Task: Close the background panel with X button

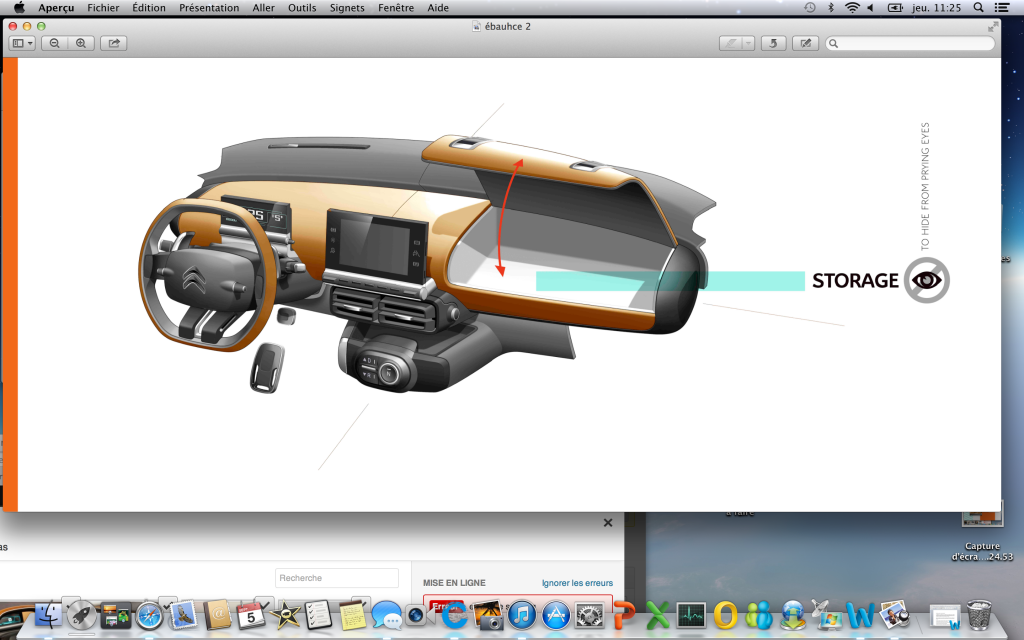Action: pos(607,523)
